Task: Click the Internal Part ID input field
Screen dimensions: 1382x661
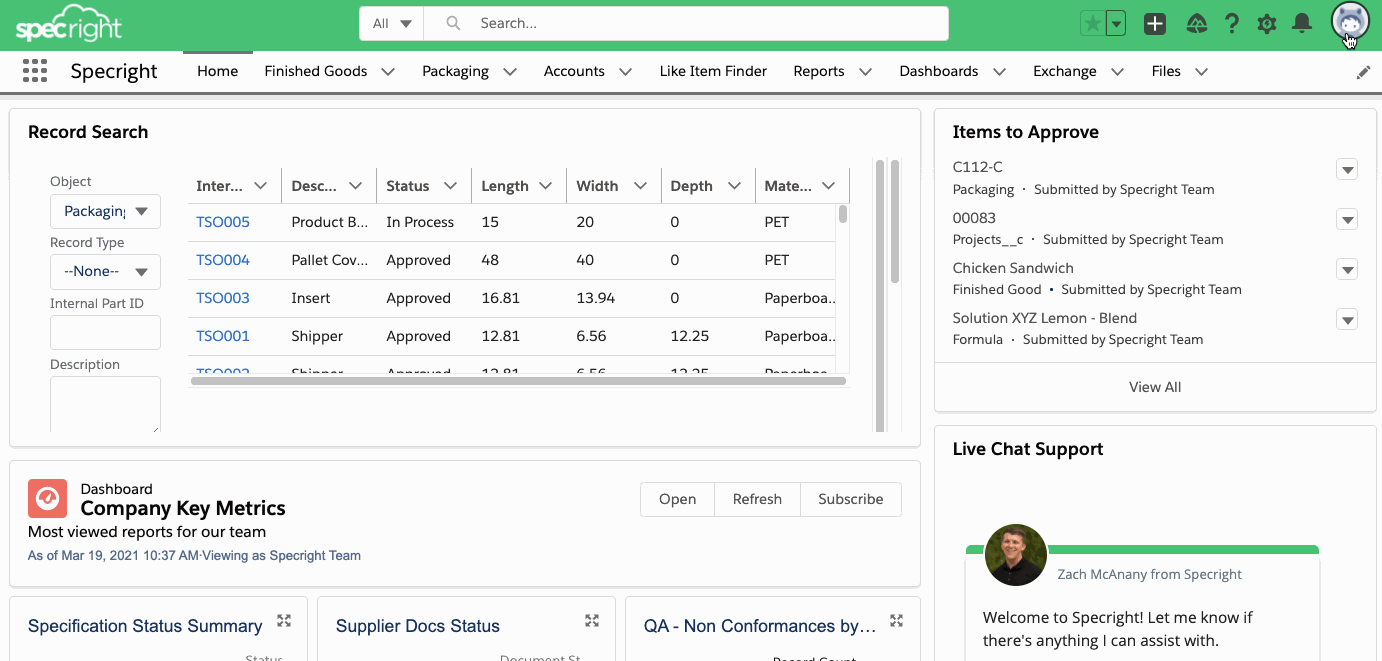Action: pos(105,333)
